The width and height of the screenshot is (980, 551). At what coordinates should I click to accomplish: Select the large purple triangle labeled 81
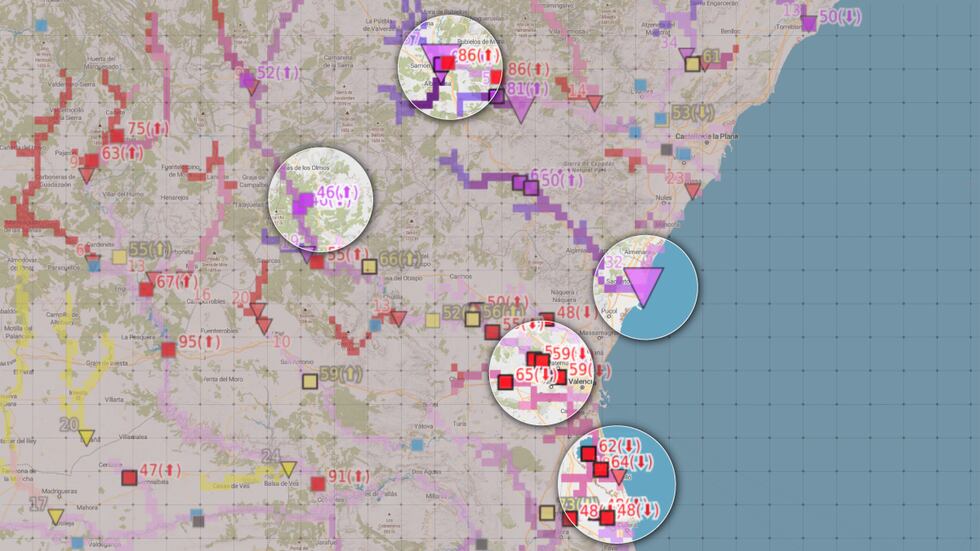pos(519,108)
